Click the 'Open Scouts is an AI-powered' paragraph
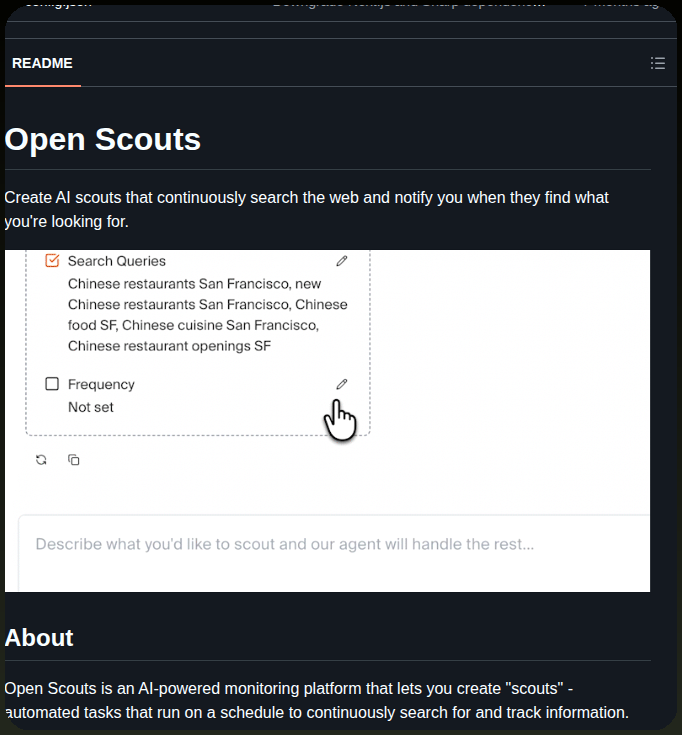The height and width of the screenshot is (735, 682). (317, 700)
